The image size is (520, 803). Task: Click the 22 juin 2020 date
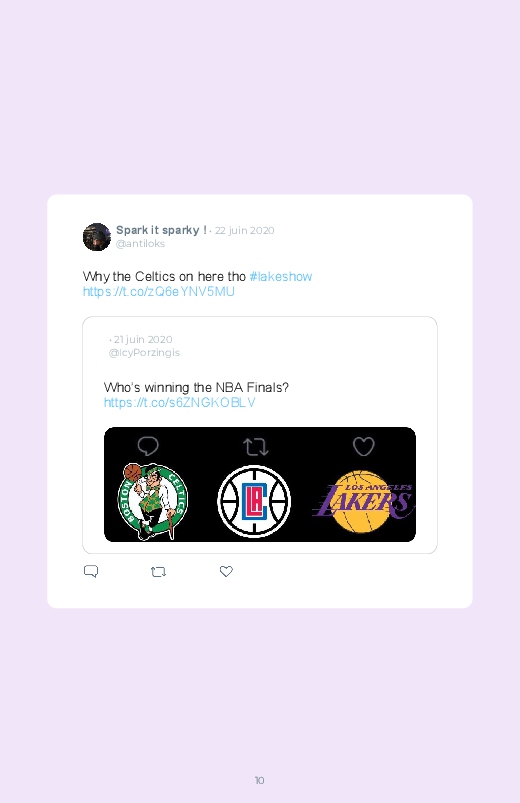pyautogui.click(x=244, y=230)
